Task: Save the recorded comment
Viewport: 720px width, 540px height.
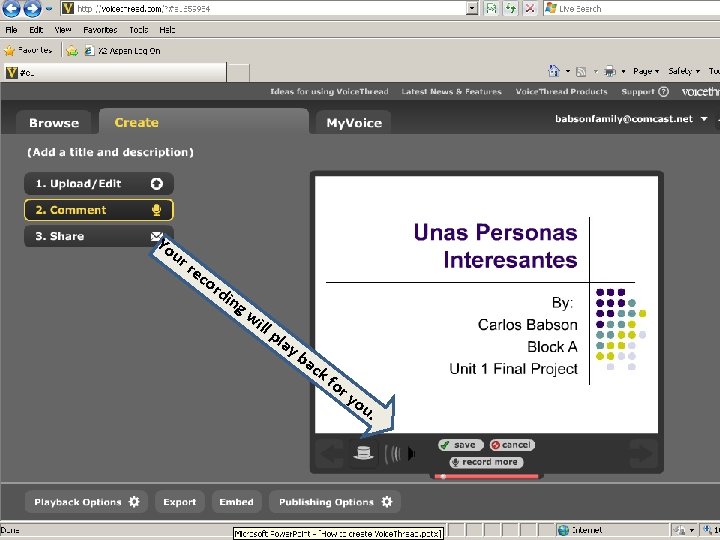Action: [x=461, y=445]
